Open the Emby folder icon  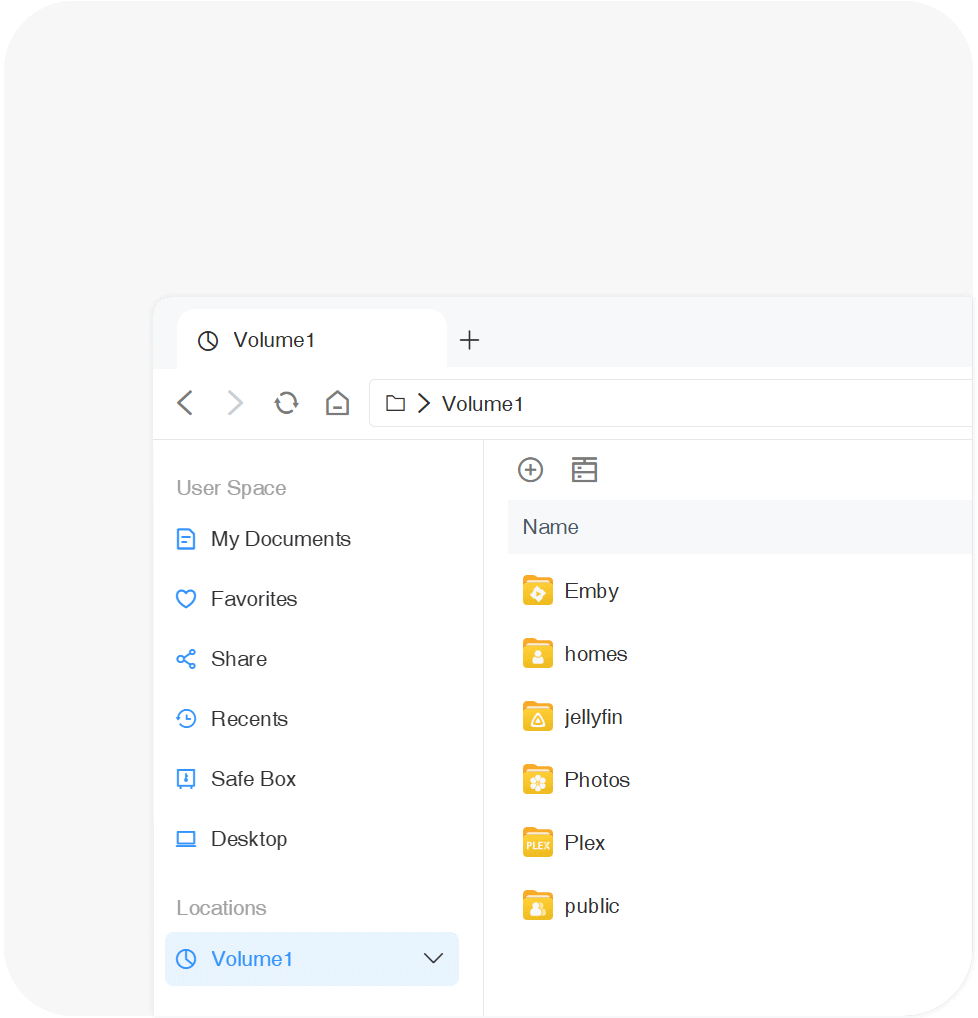(538, 591)
